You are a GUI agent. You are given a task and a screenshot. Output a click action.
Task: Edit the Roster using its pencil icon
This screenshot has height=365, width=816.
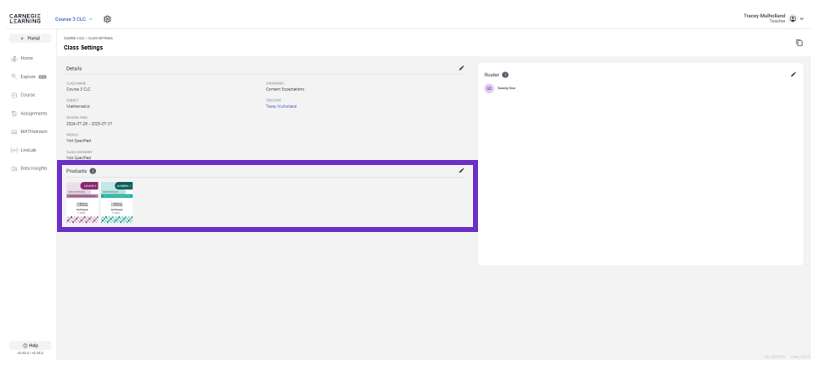(793, 74)
